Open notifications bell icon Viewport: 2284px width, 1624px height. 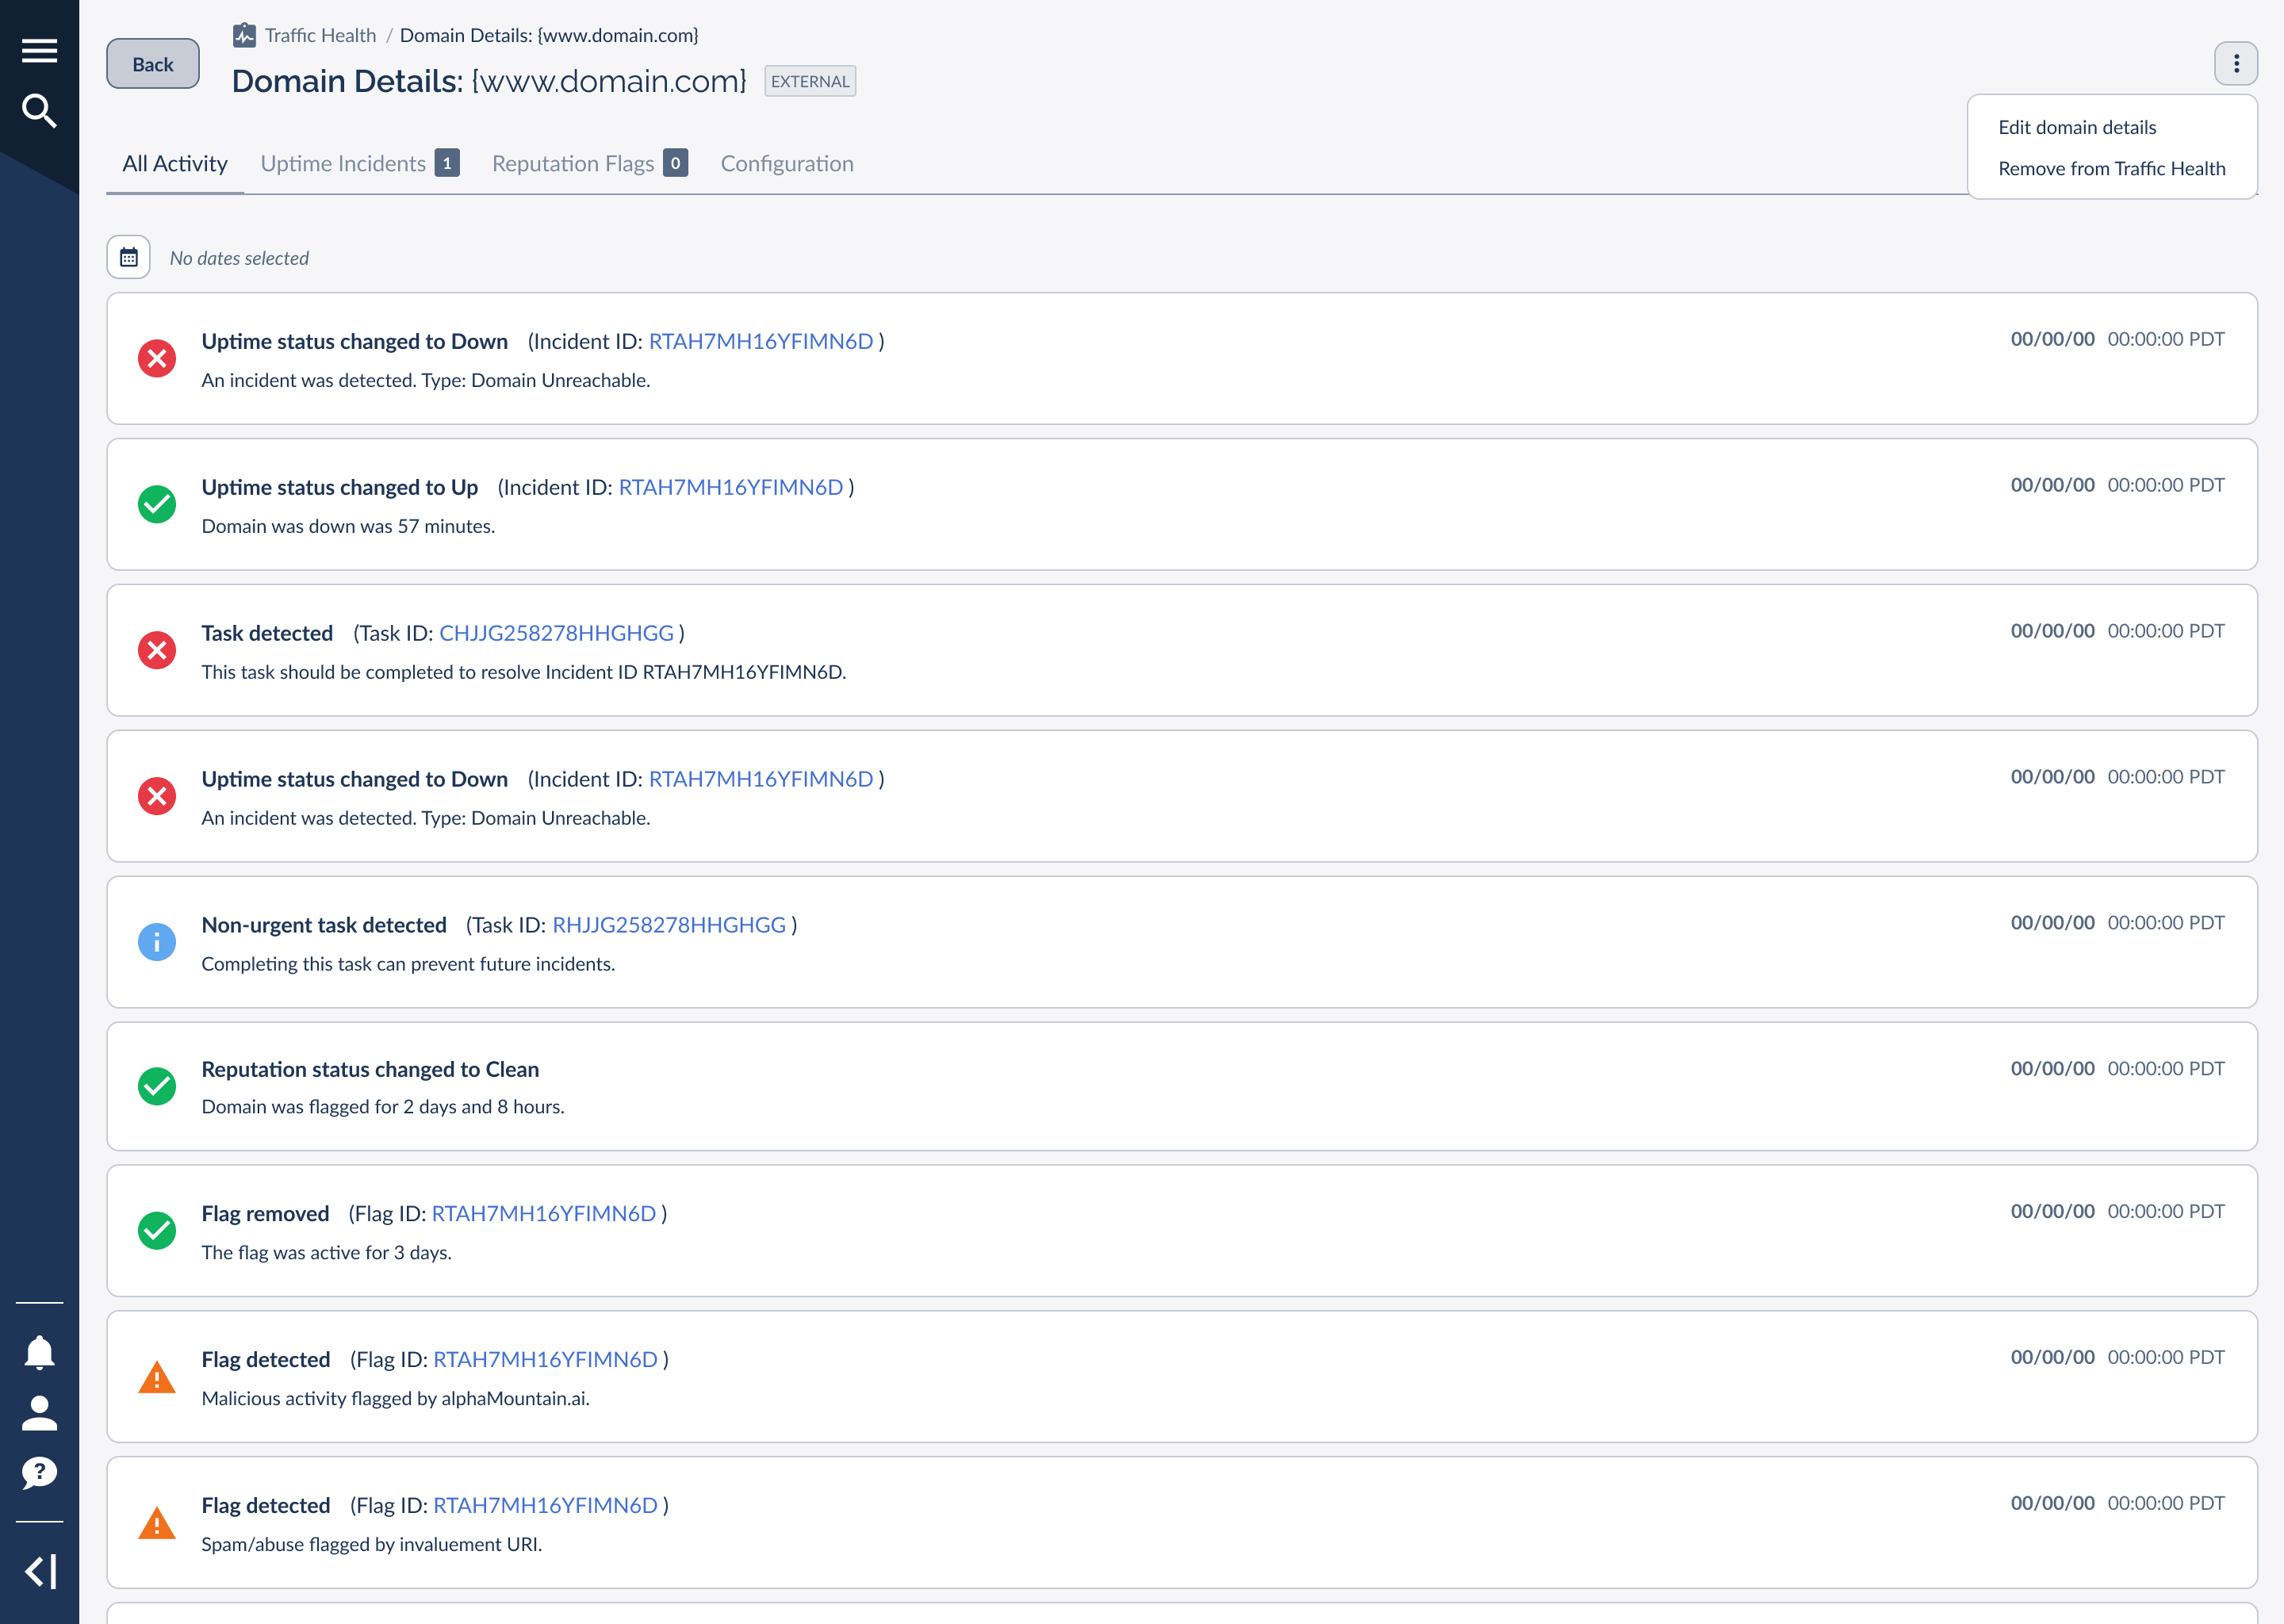click(39, 1352)
